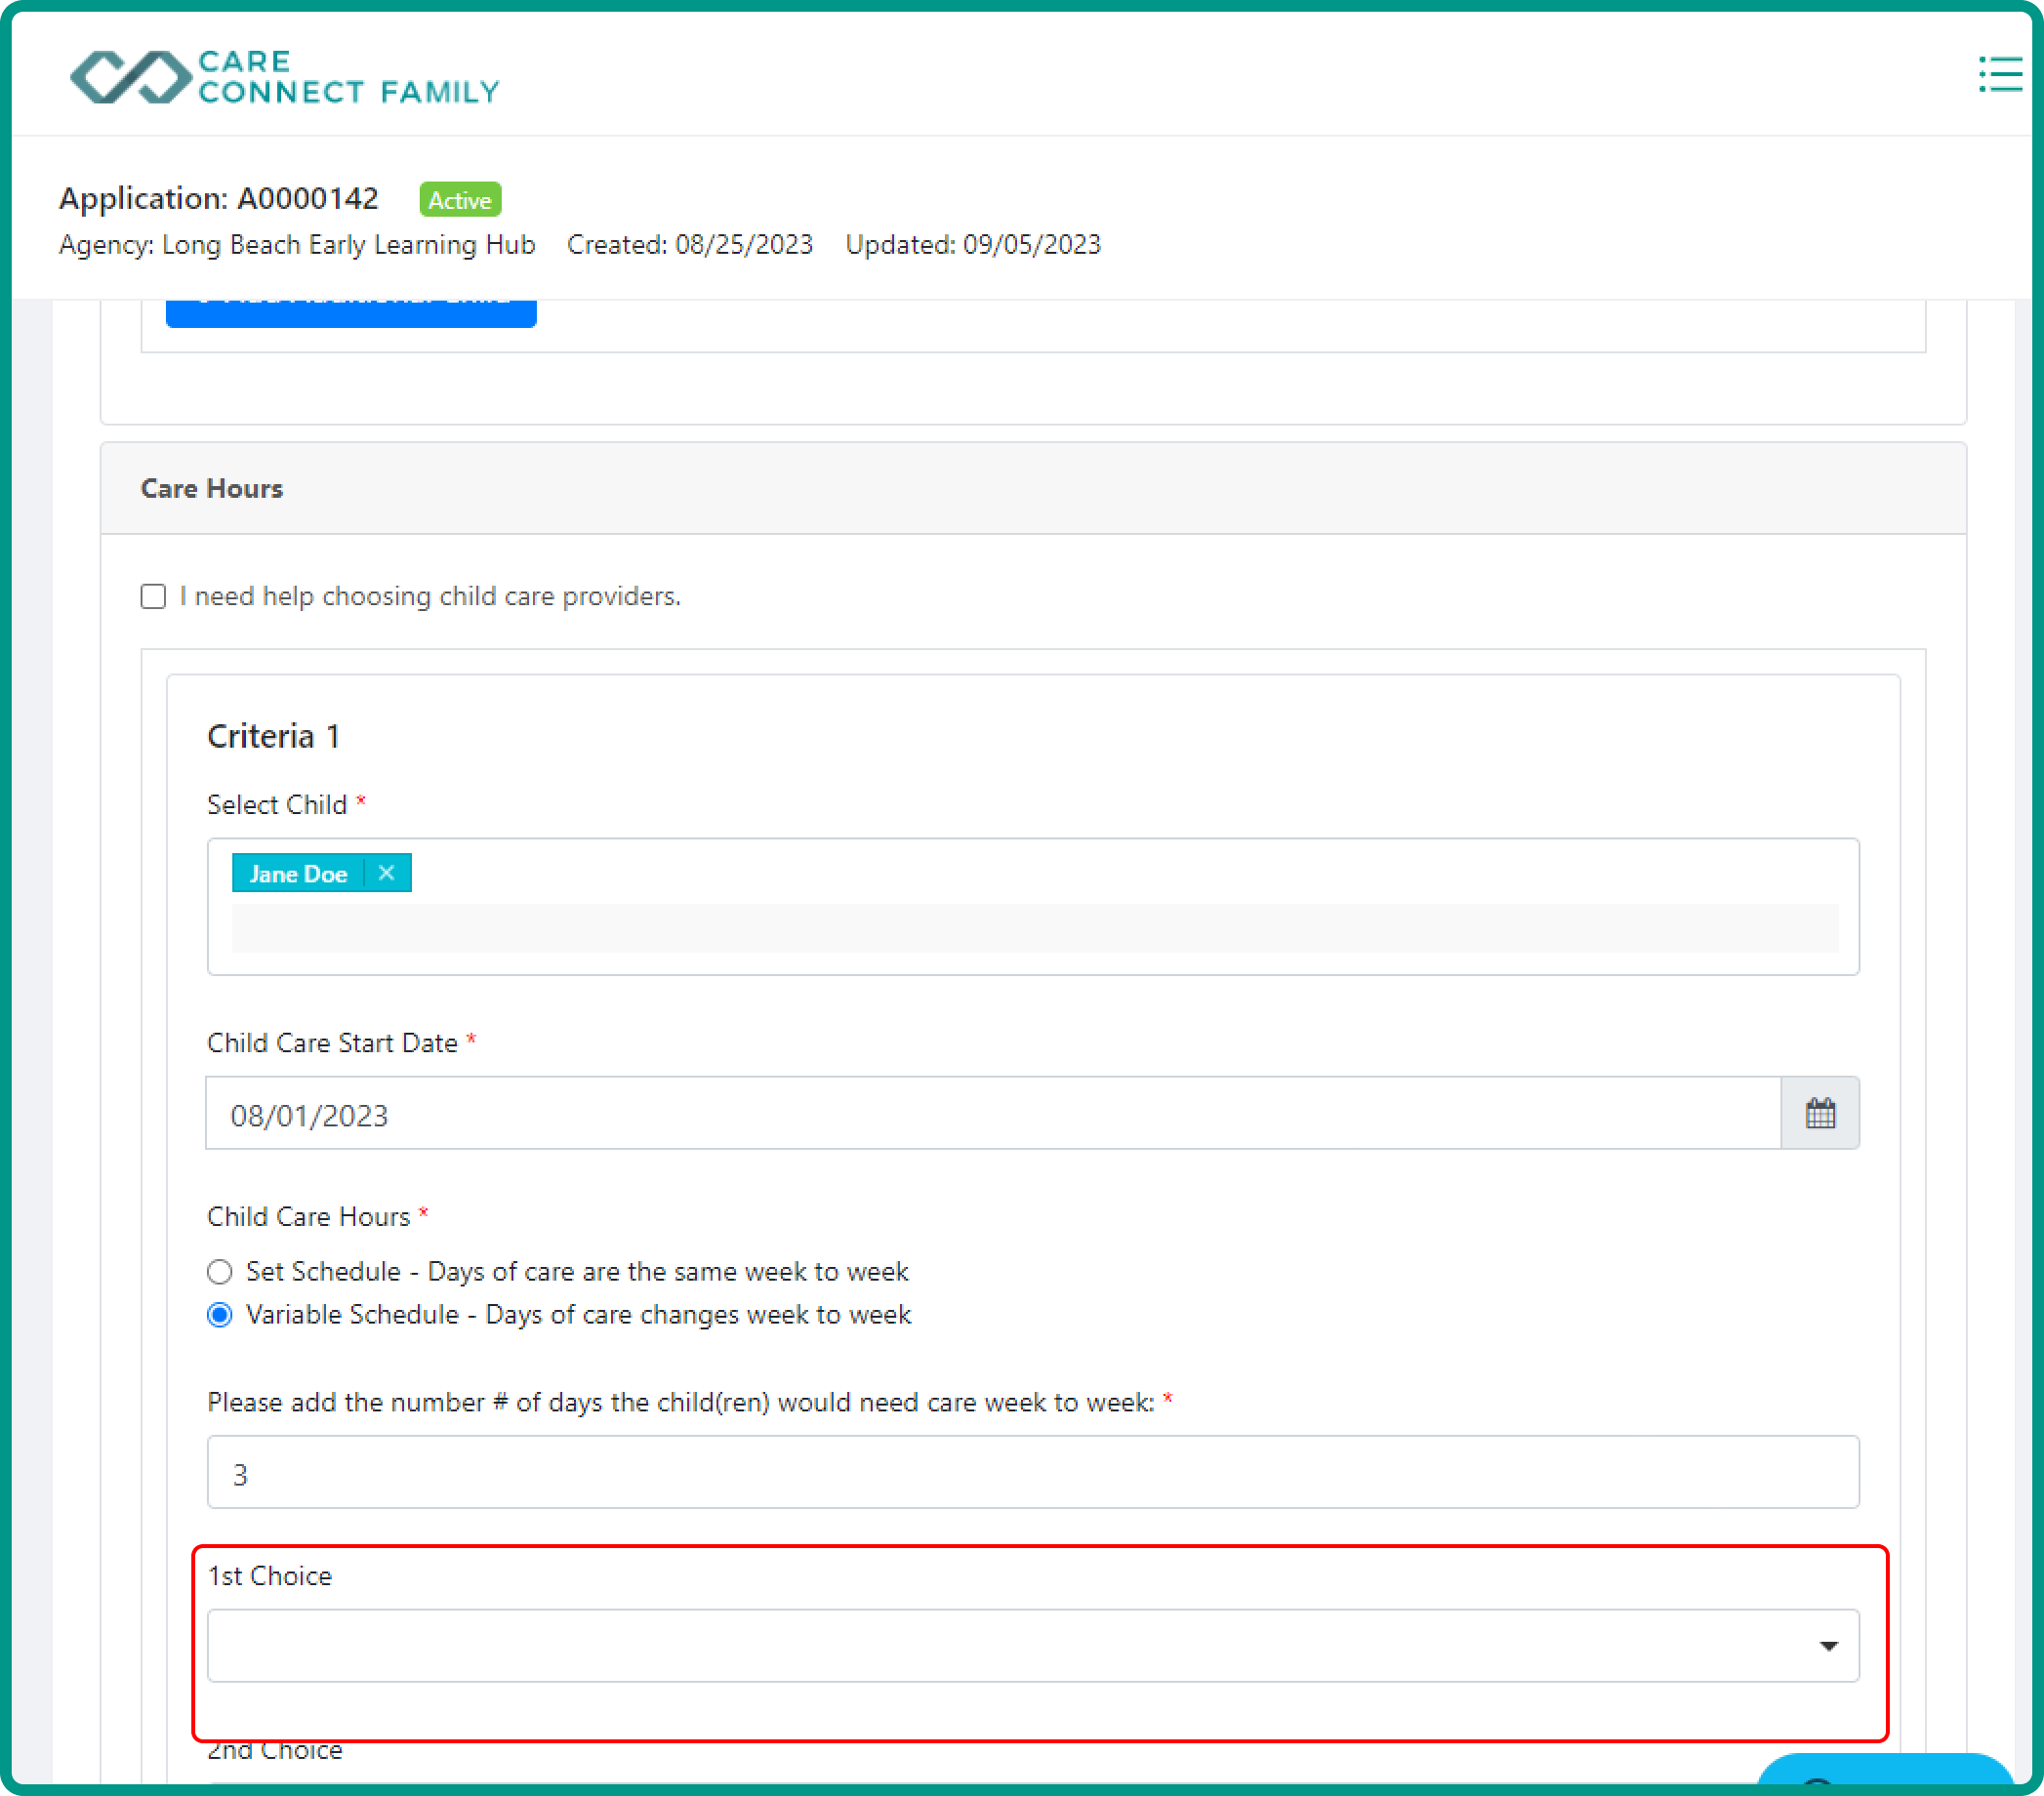This screenshot has height=1796, width=2044.
Task: Click the Application A0000142 title
Action: point(219,199)
